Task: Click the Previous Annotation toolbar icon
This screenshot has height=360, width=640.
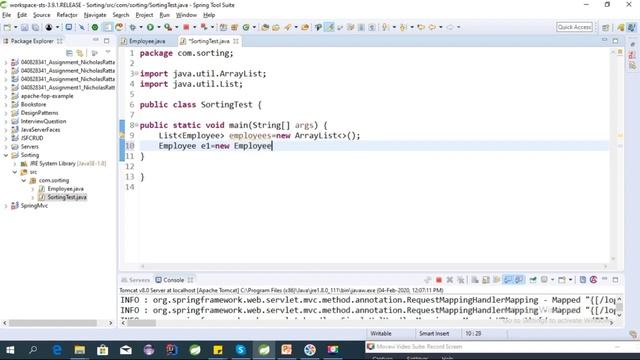Action: click(403, 27)
